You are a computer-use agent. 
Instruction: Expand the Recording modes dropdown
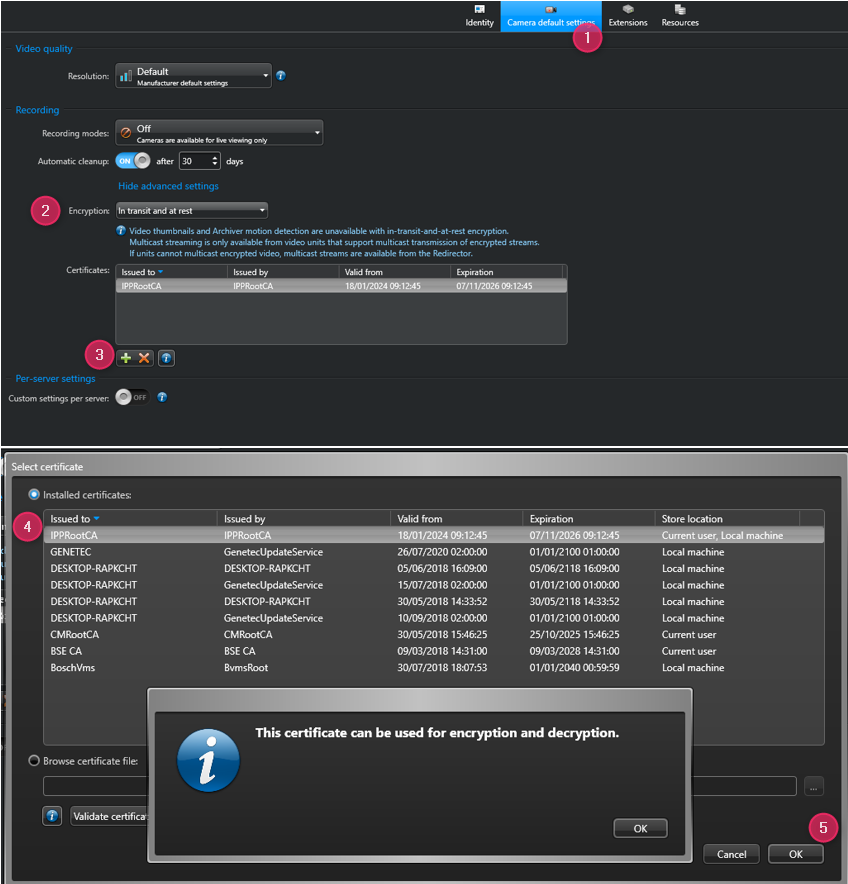(x=219, y=133)
